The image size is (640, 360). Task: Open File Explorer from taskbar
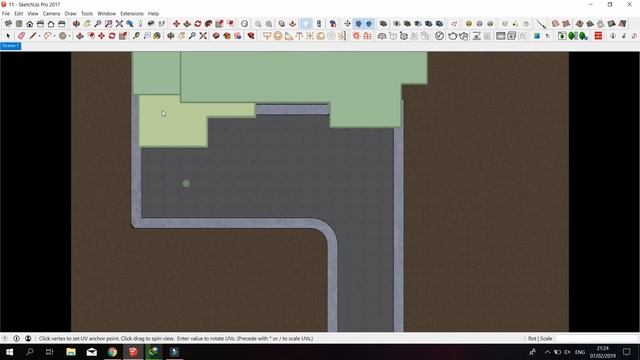(x=71, y=352)
